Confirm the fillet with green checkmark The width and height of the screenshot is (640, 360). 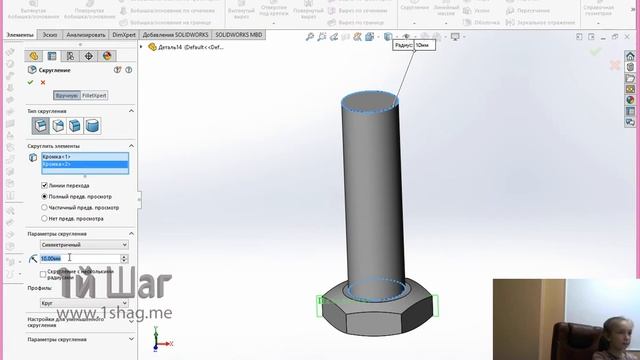coord(30,82)
